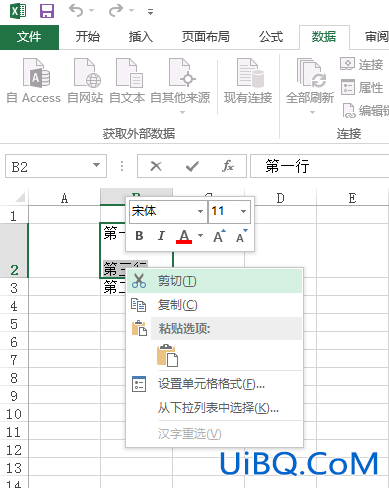Image resolution: width=389 pixels, height=488 pixels.
Task: Open the redo history dropdown arrow
Action: coord(132,11)
